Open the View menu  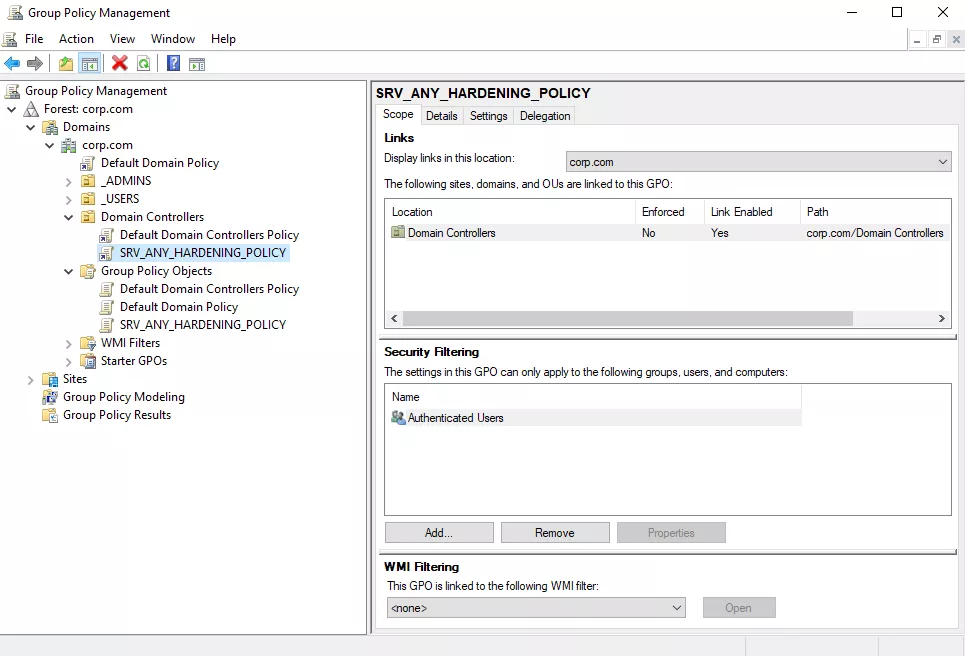(122, 39)
